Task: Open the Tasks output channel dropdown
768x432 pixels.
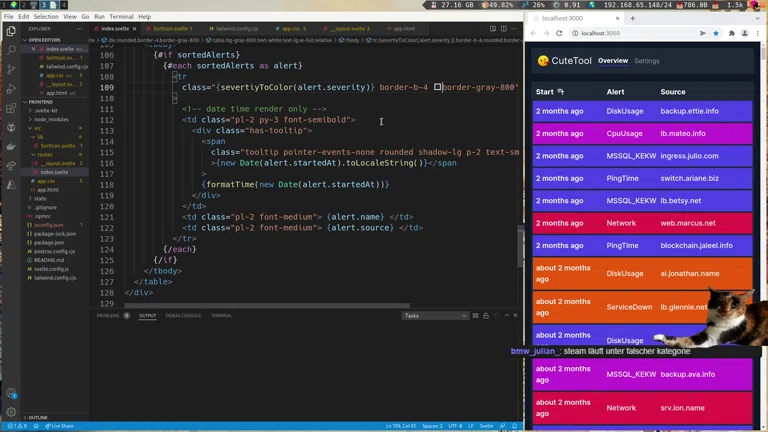Action: pos(435,316)
